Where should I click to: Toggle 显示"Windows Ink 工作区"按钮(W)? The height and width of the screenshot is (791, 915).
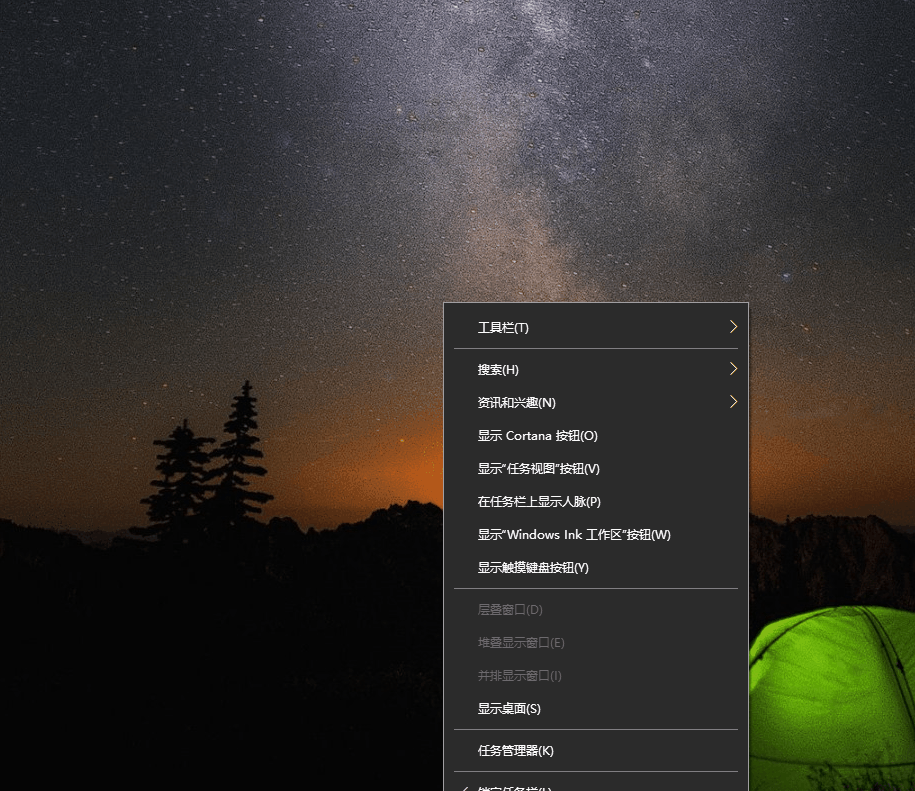pyautogui.click(x=574, y=535)
